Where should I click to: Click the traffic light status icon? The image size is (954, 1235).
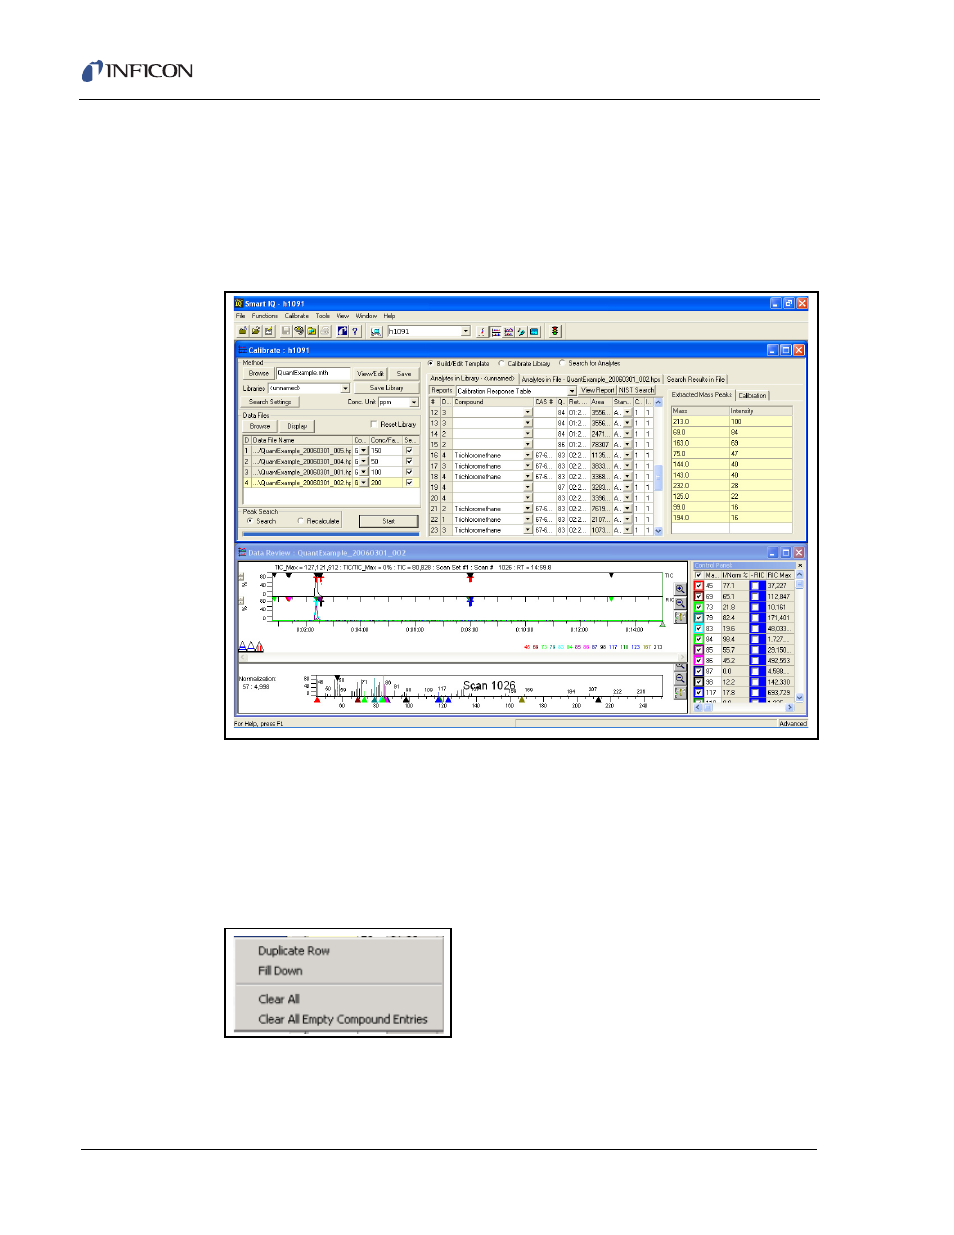pyautogui.click(x=555, y=331)
